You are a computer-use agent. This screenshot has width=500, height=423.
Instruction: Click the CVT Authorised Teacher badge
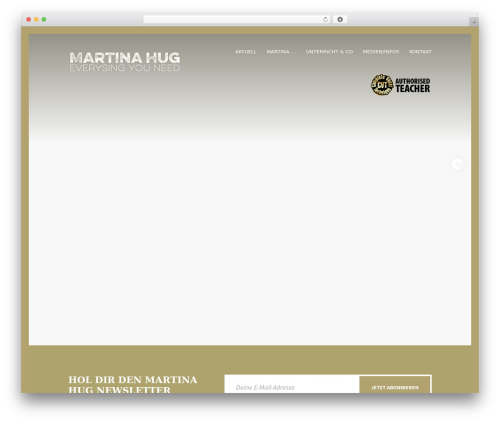pos(400,85)
